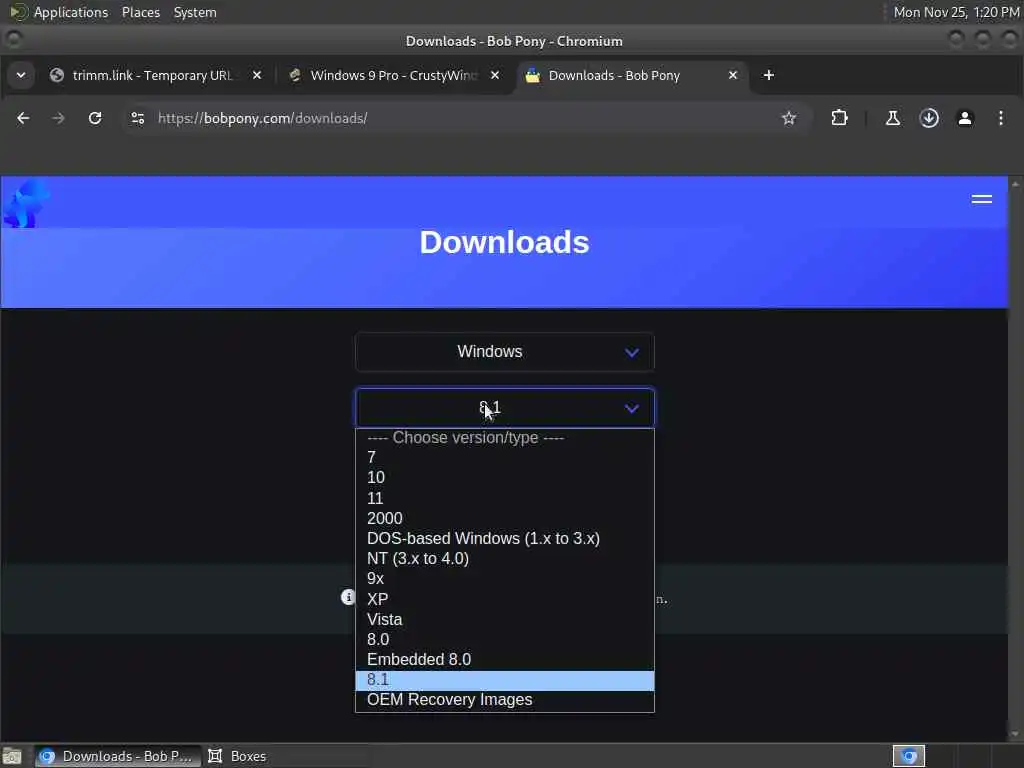Select the Vista version option

pyautogui.click(x=504, y=619)
